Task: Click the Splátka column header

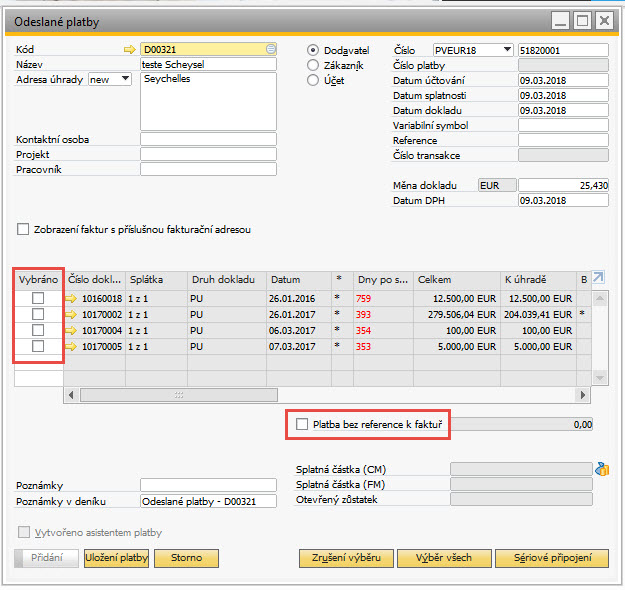Action: [156, 279]
